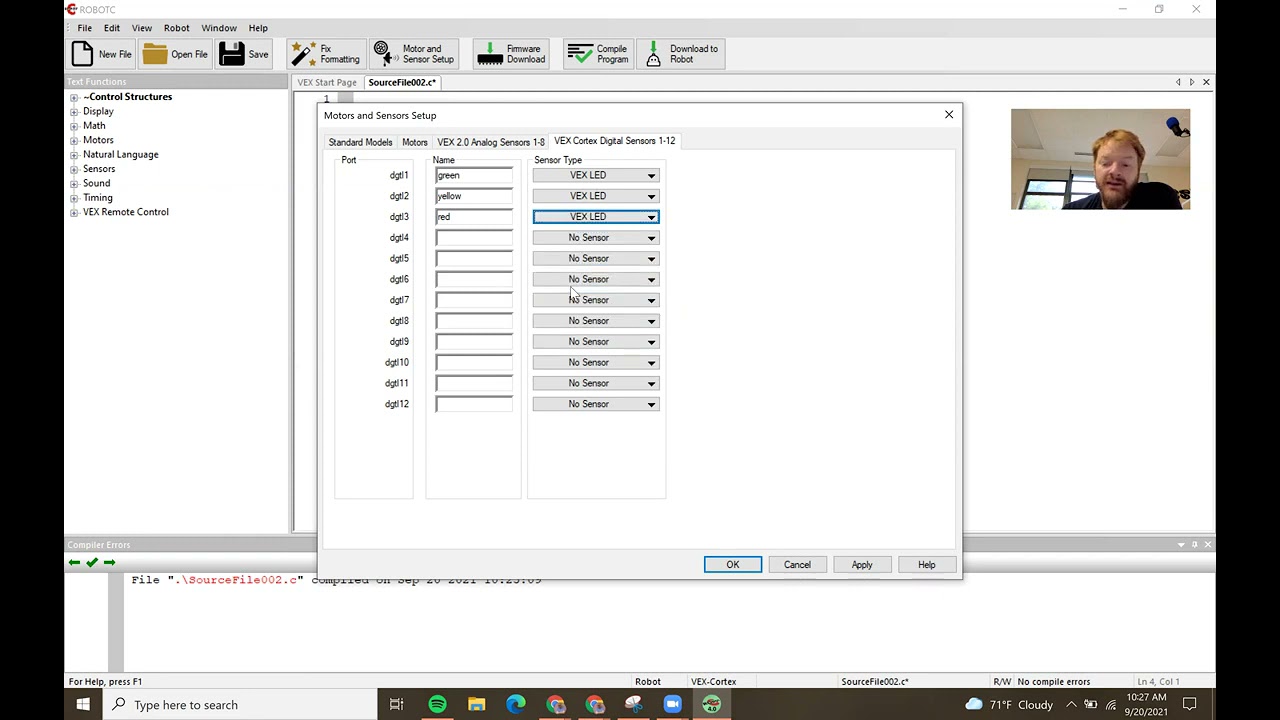Viewport: 1280px width, 720px height.
Task: Click Apply in the setup dialog
Action: point(862,565)
